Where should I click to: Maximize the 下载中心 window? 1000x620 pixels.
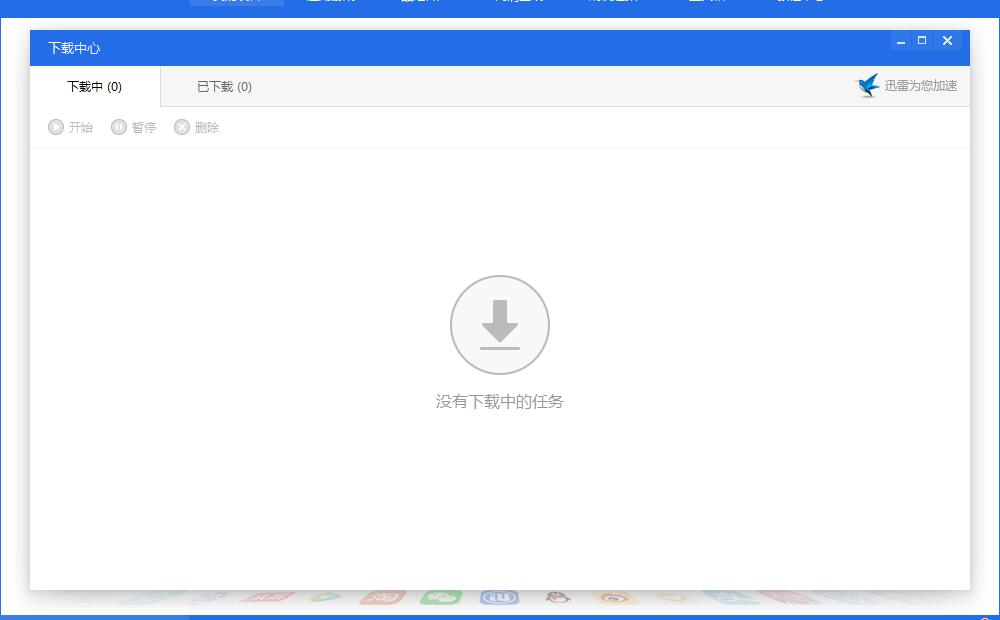coord(922,41)
